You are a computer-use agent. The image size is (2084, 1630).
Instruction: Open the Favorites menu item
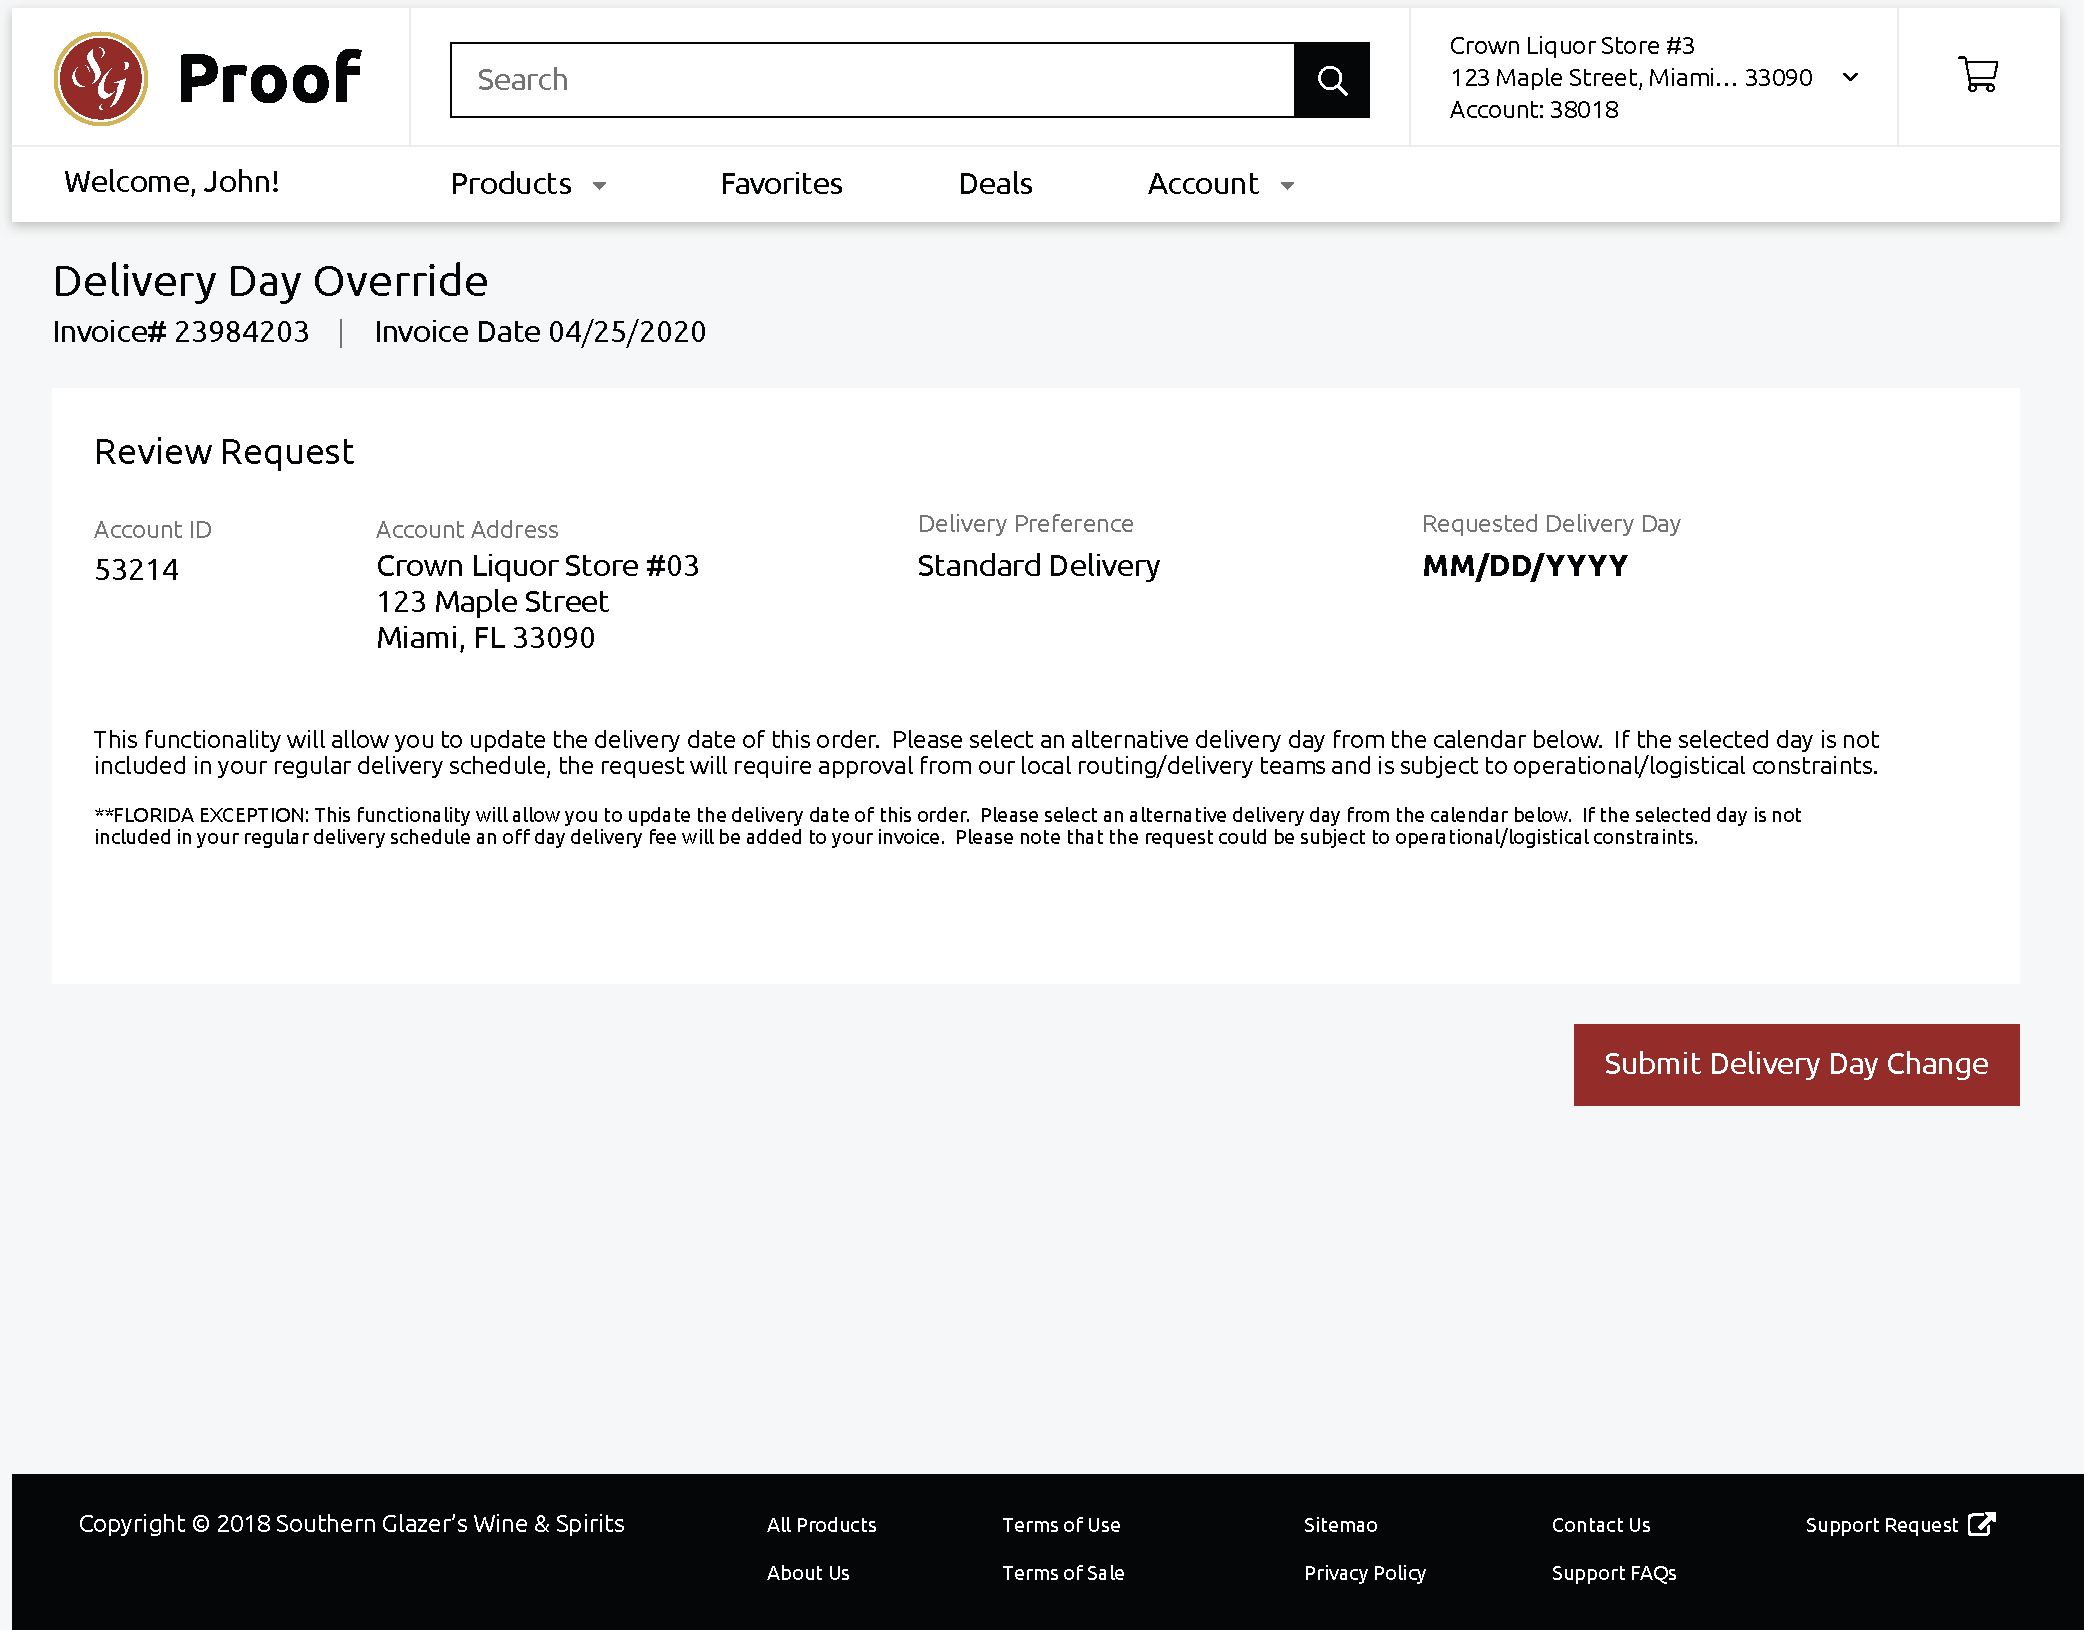781,184
